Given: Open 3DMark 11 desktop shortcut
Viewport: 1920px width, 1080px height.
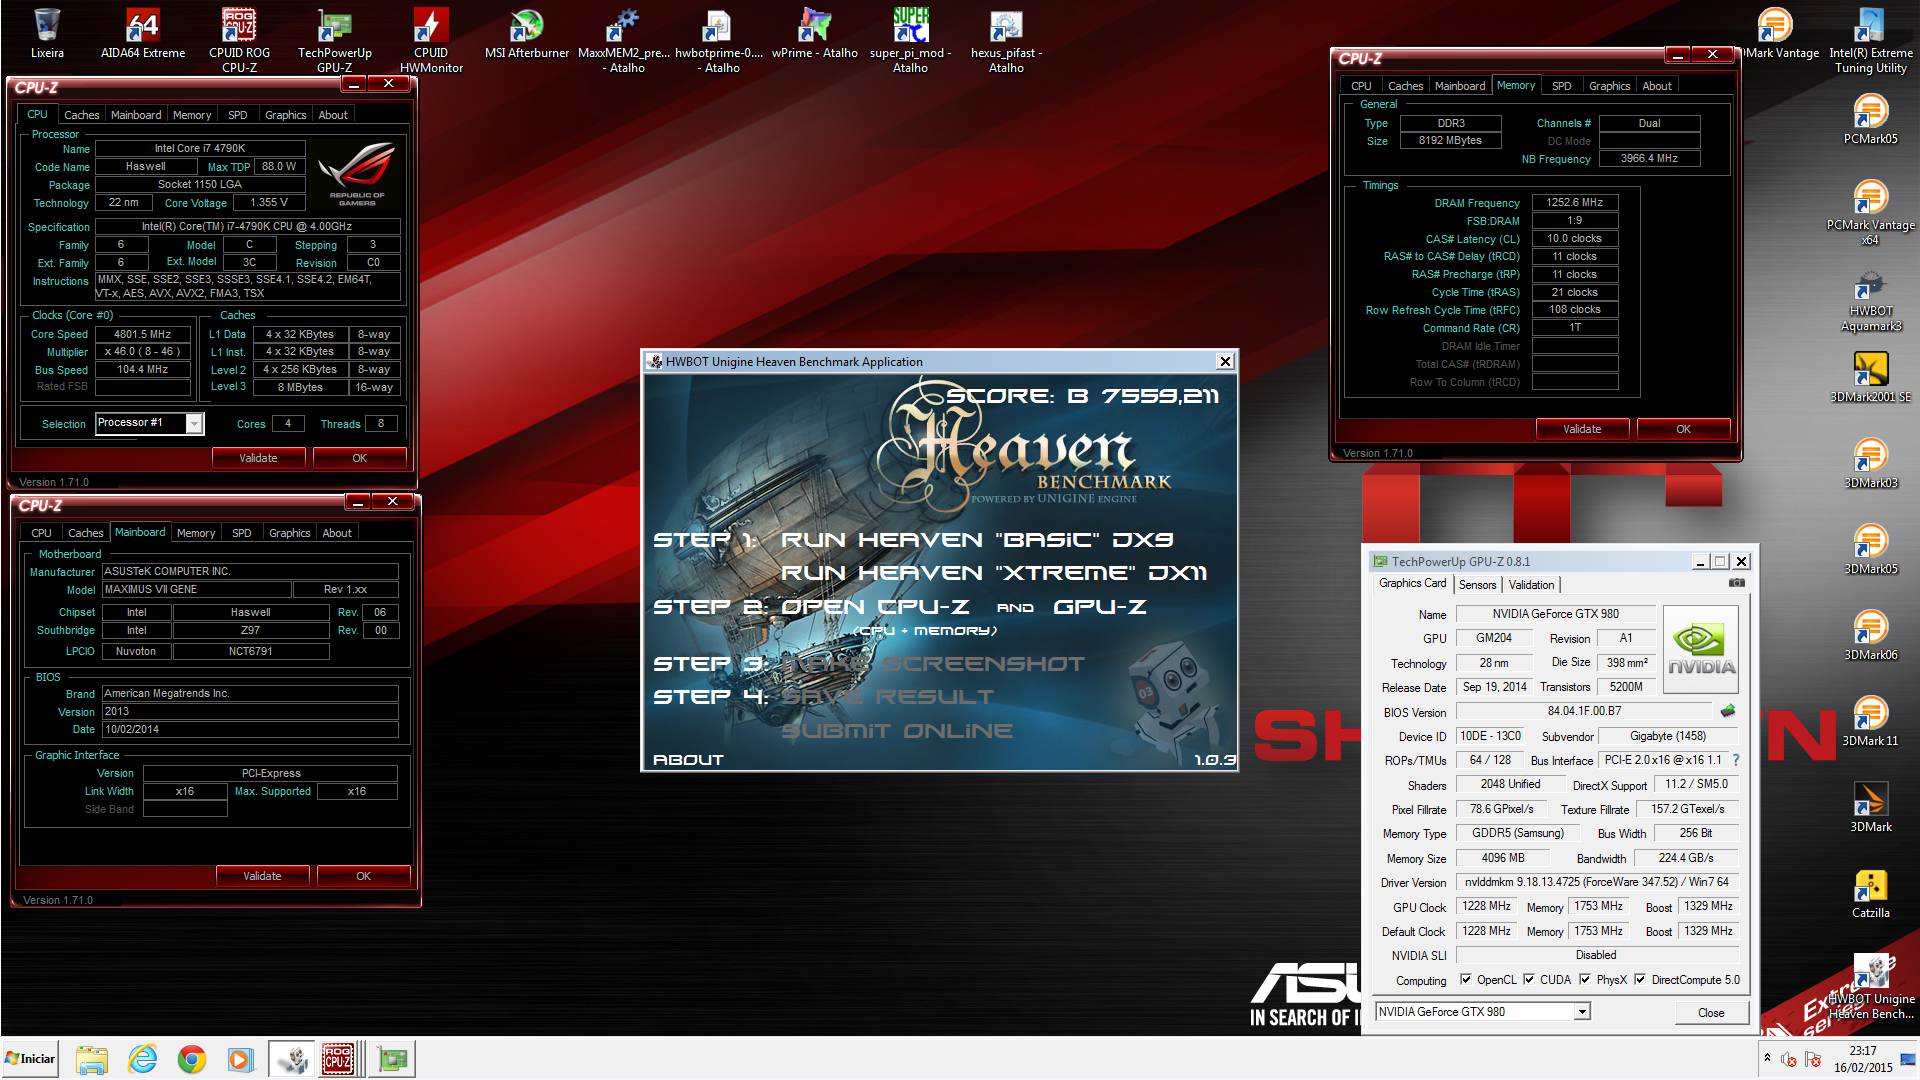Looking at the screenshot, I should [x=1870, y=722].
